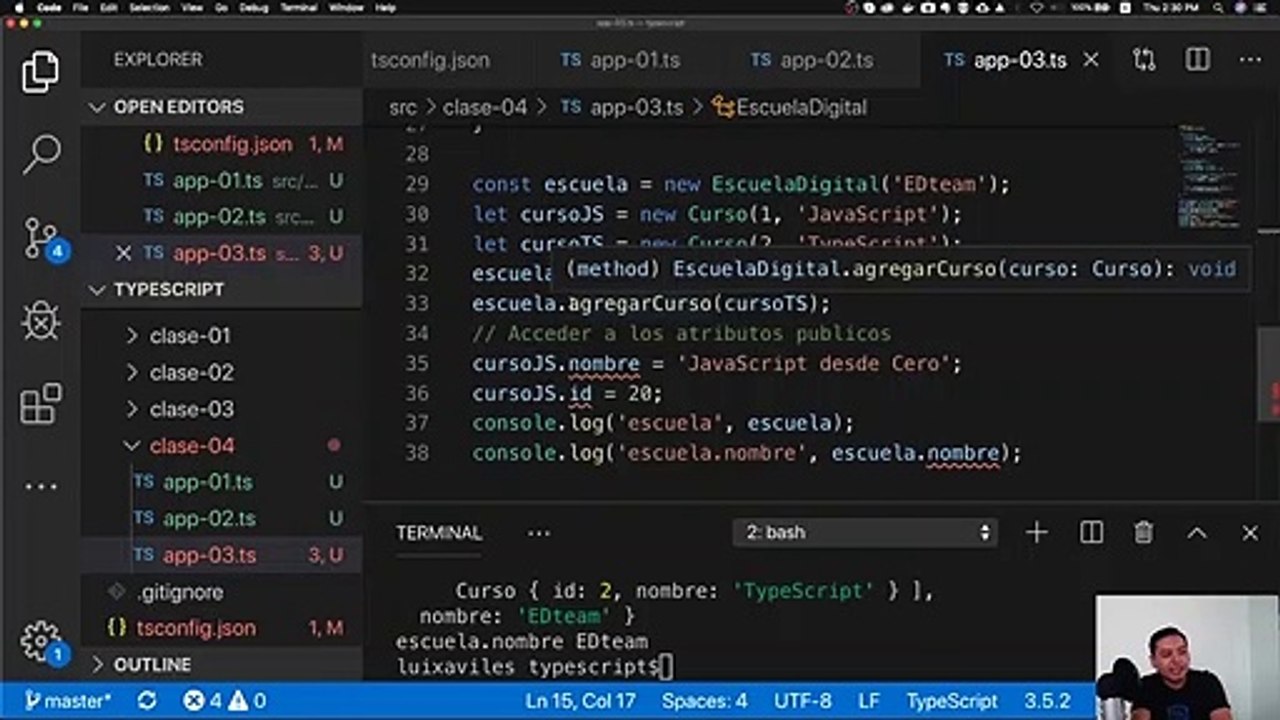Click the Open Changes compare icon
The height and width of the screenshot is (720, 1280).
point(1144,60)
